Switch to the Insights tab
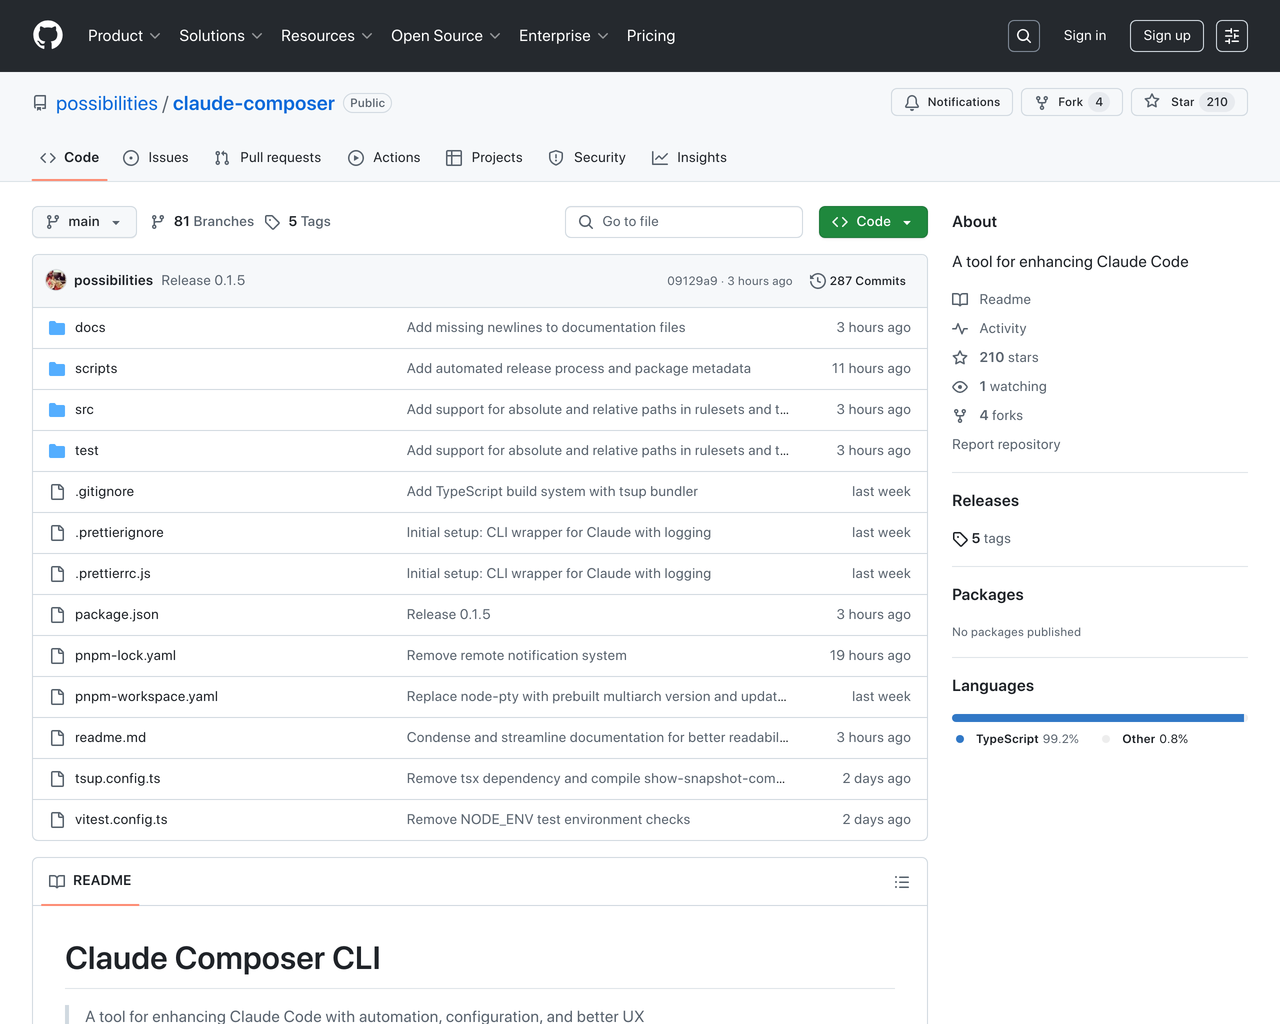Screen dimensions: 1280x1024 point(689,158)
